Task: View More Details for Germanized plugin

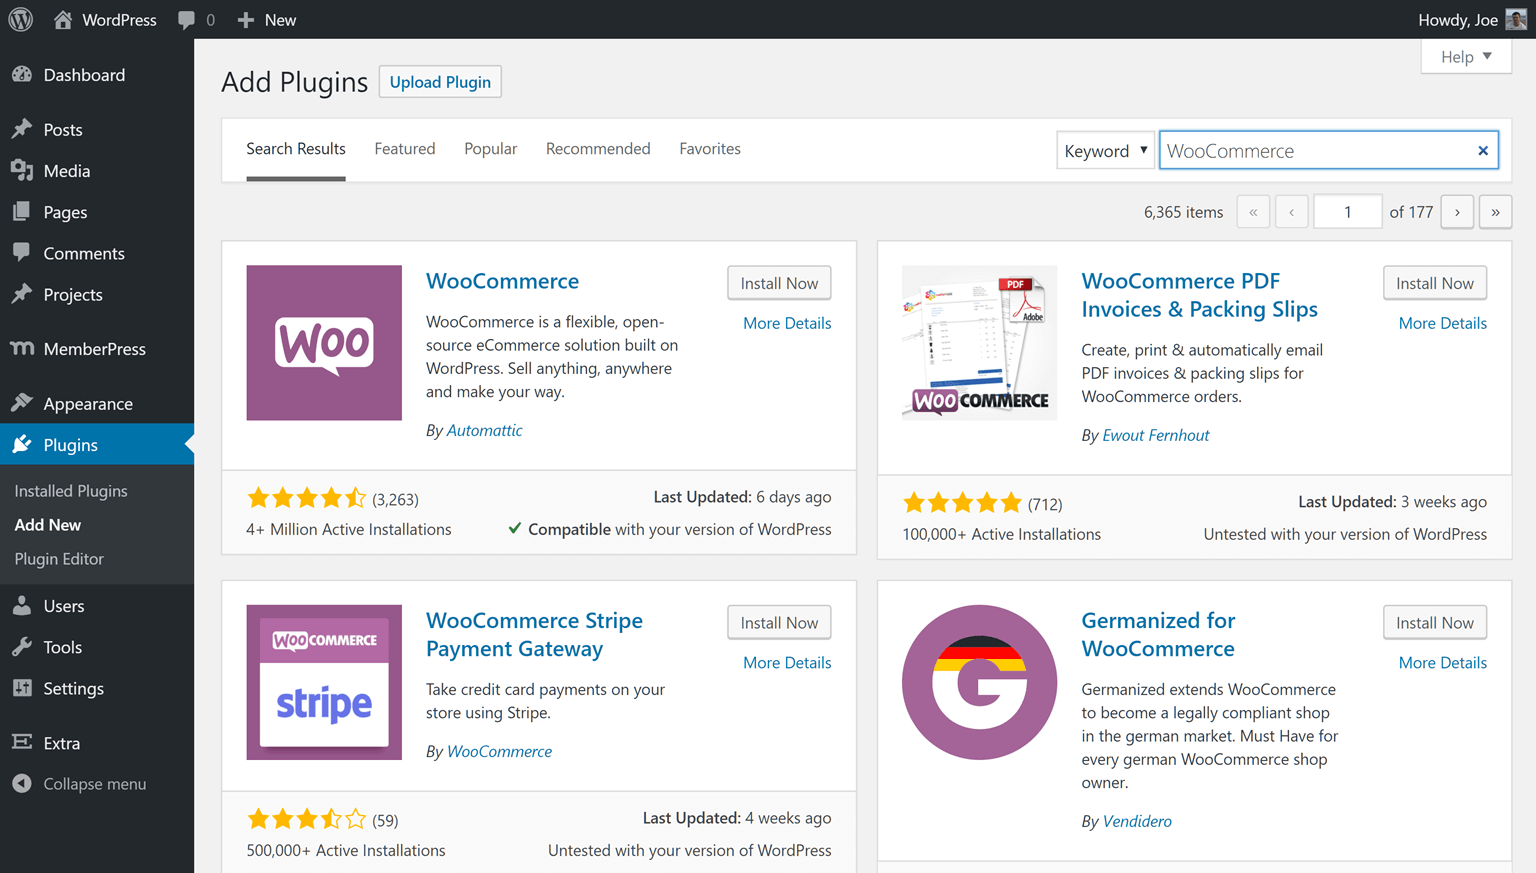Action: click(1442, 663)
